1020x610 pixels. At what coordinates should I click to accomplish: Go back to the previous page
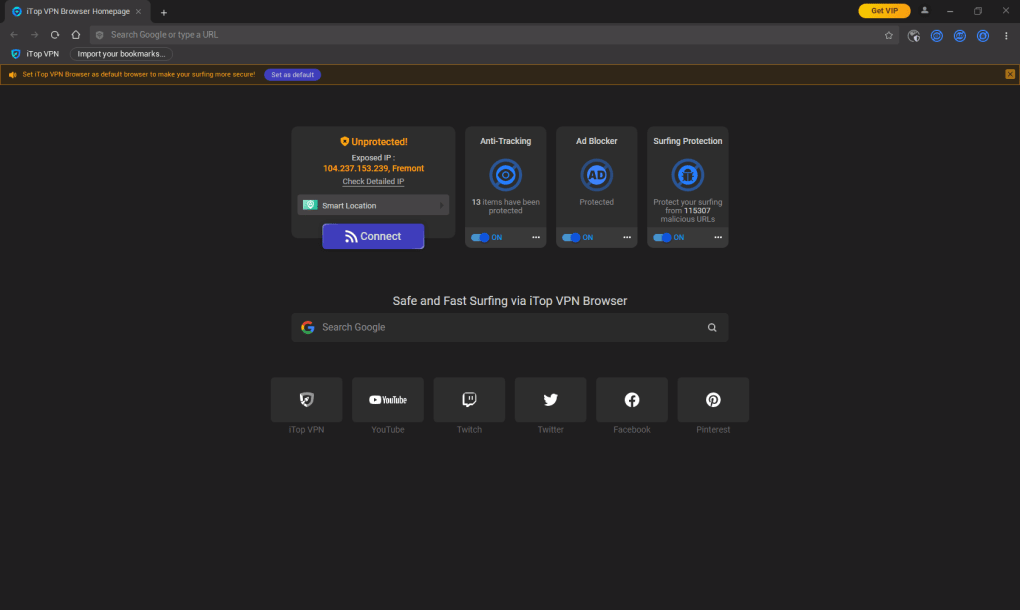tap(14, 35)
